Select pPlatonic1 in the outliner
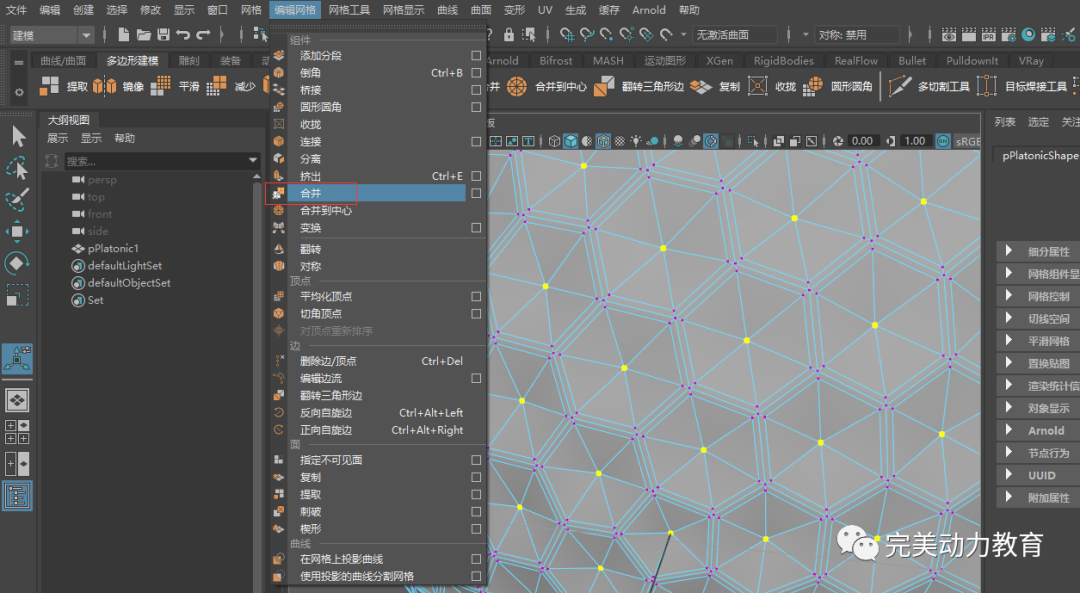 point(113,248)
